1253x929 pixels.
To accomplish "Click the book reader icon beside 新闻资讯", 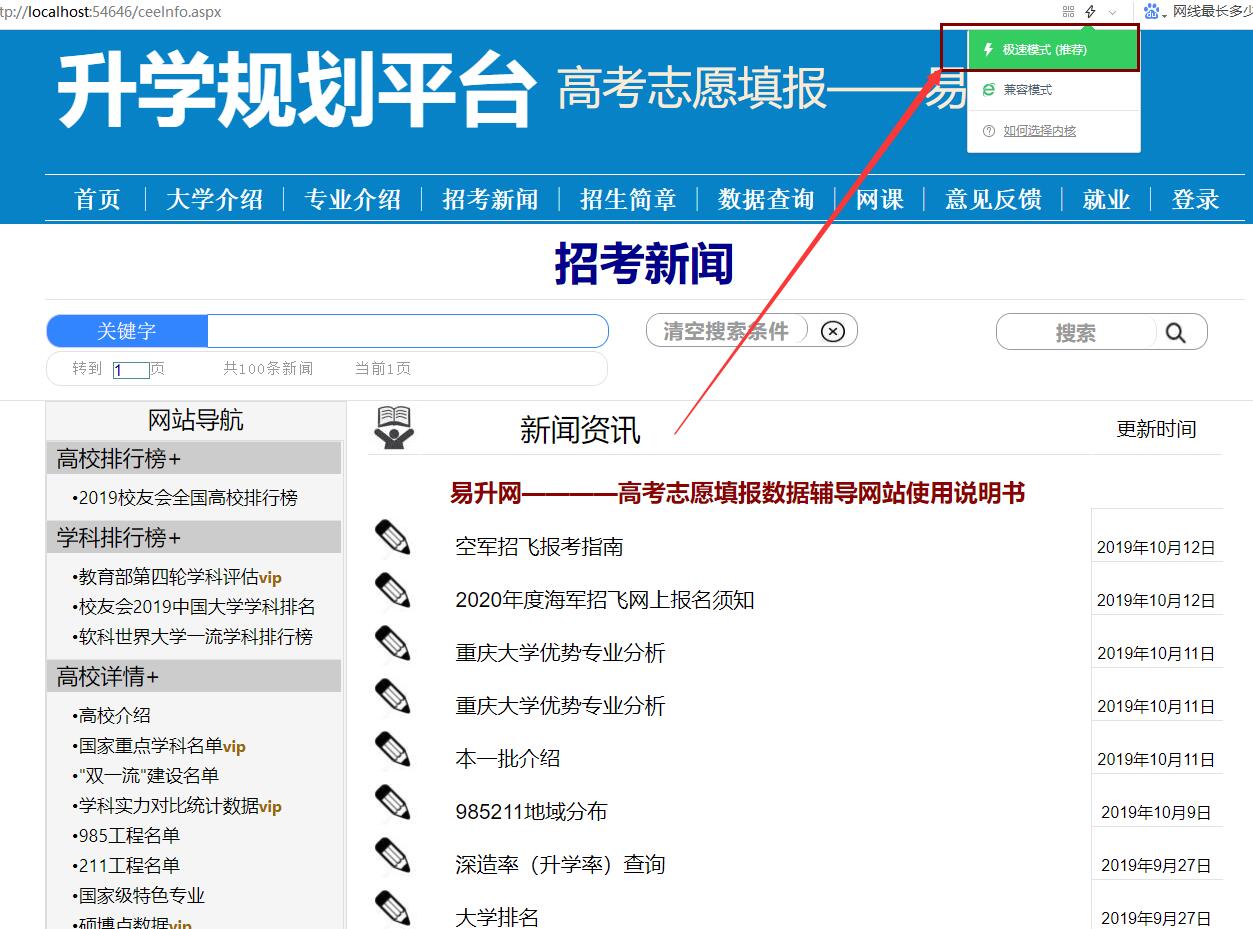I will pos(394,427).
